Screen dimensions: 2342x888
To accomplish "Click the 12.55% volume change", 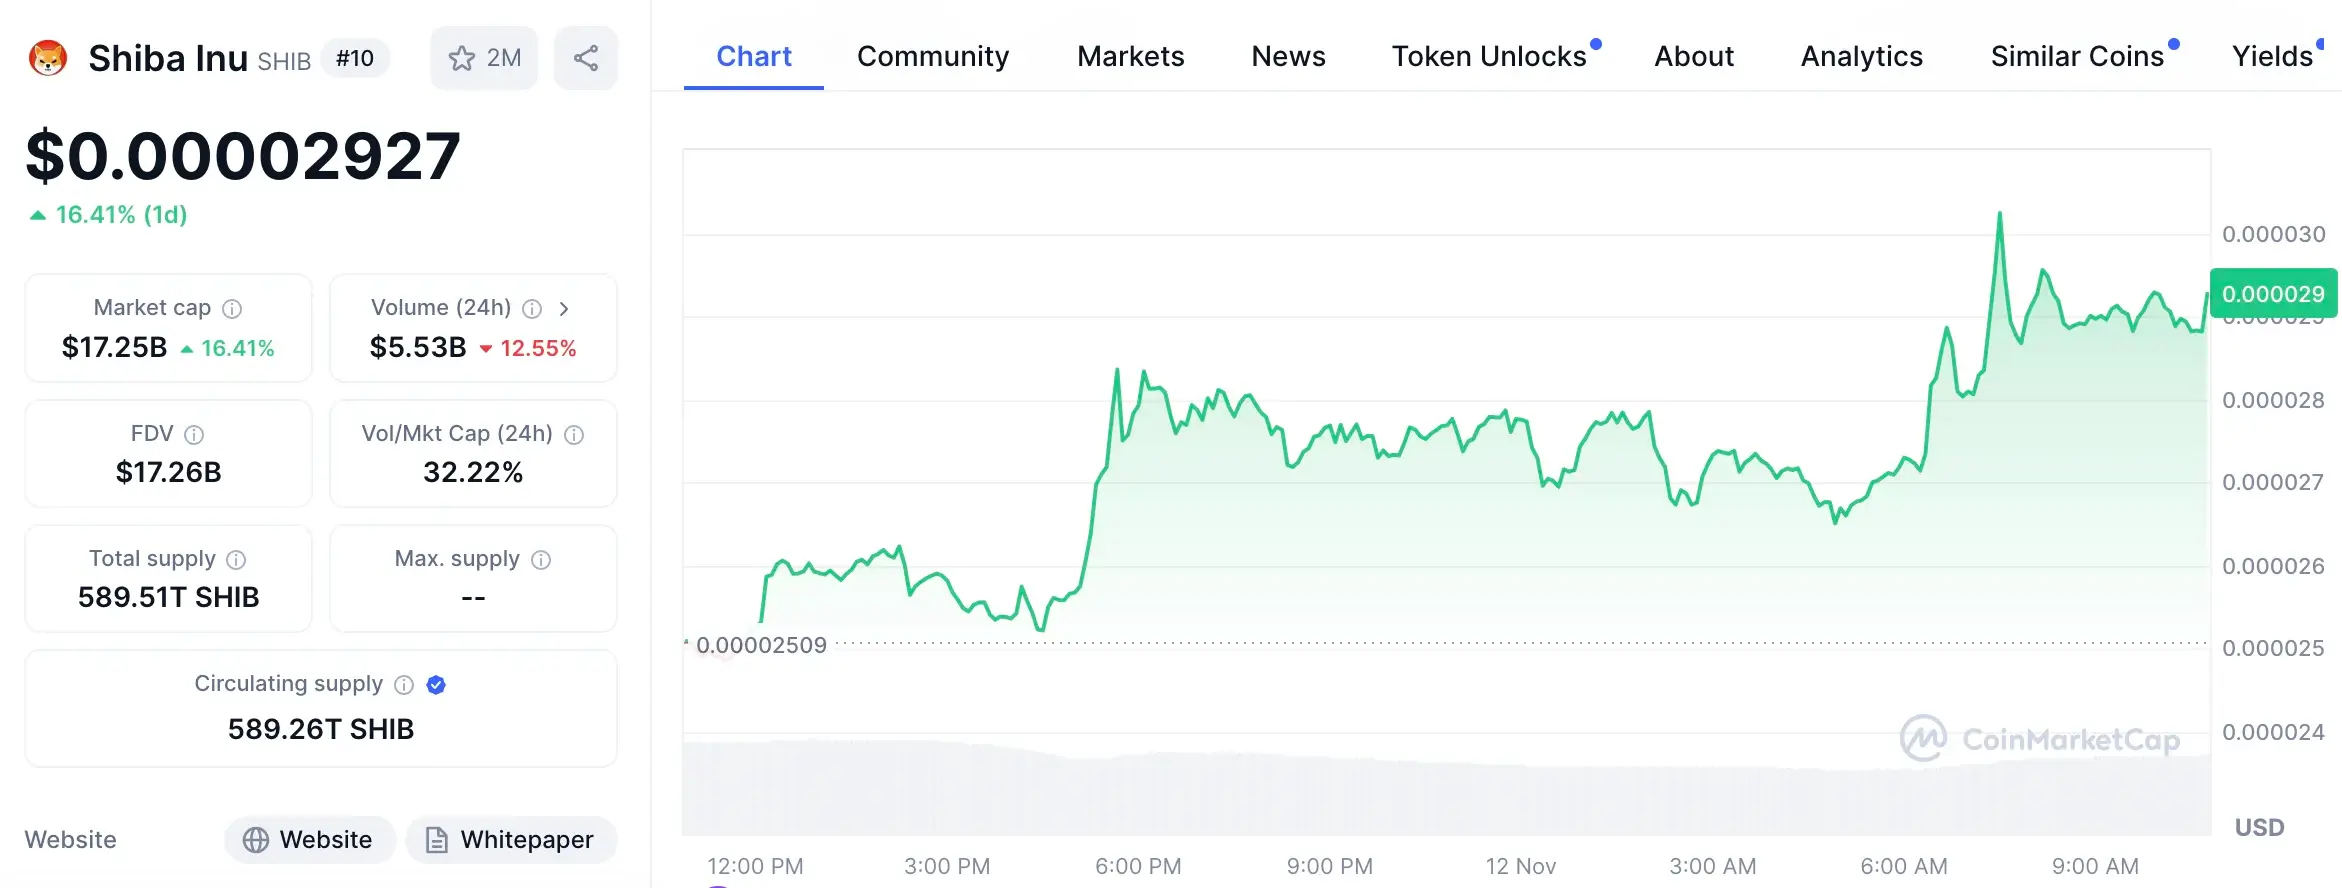I will [x=528, y=349].
